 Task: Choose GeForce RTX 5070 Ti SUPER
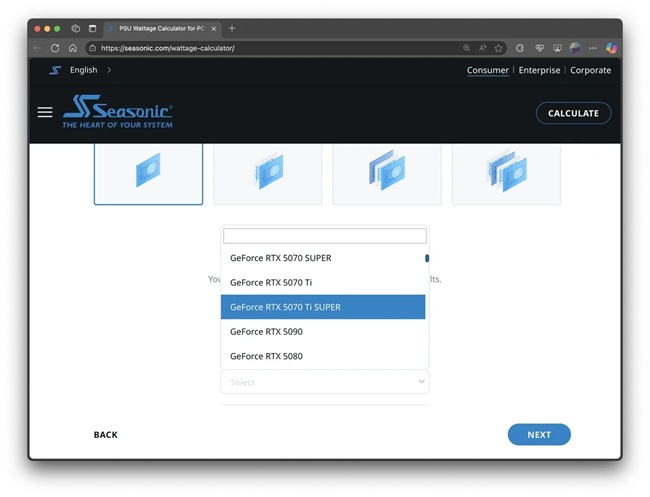[323, 307]
